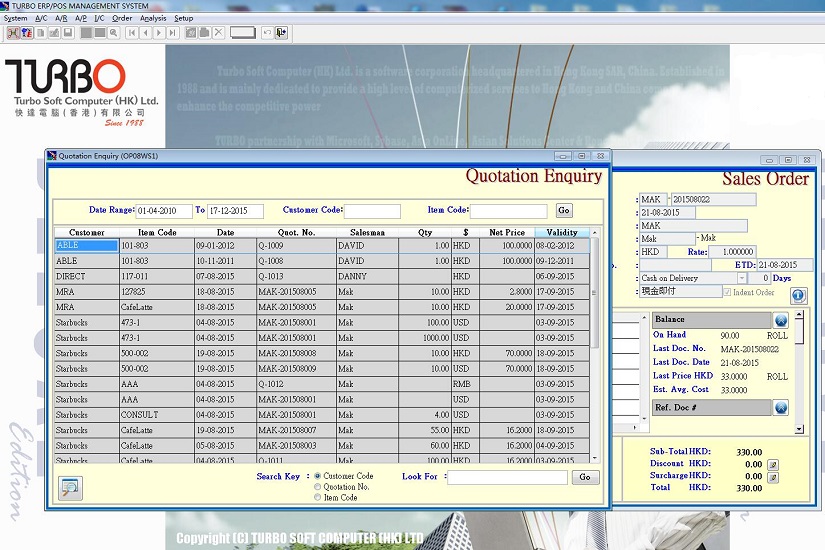Click the blue info icon in Sales Order
Viewport: 825px width, 550px height.
tap(798, 295)
